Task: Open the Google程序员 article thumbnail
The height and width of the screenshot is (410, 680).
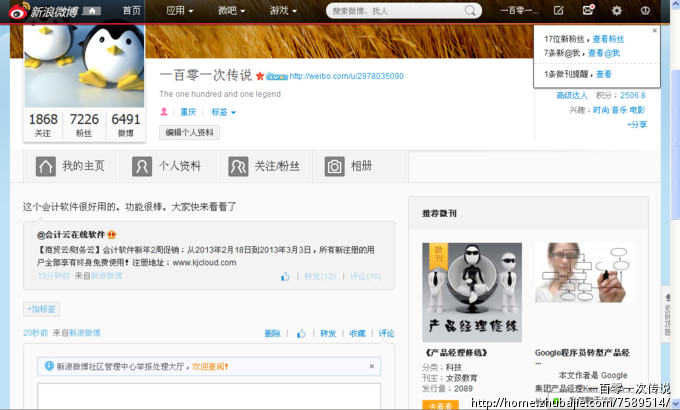Action: (x=585, y=272)
